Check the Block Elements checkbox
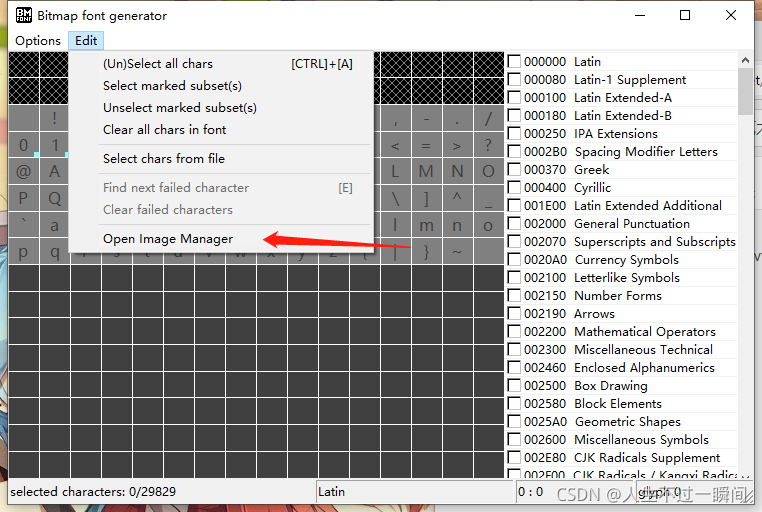 514,404
